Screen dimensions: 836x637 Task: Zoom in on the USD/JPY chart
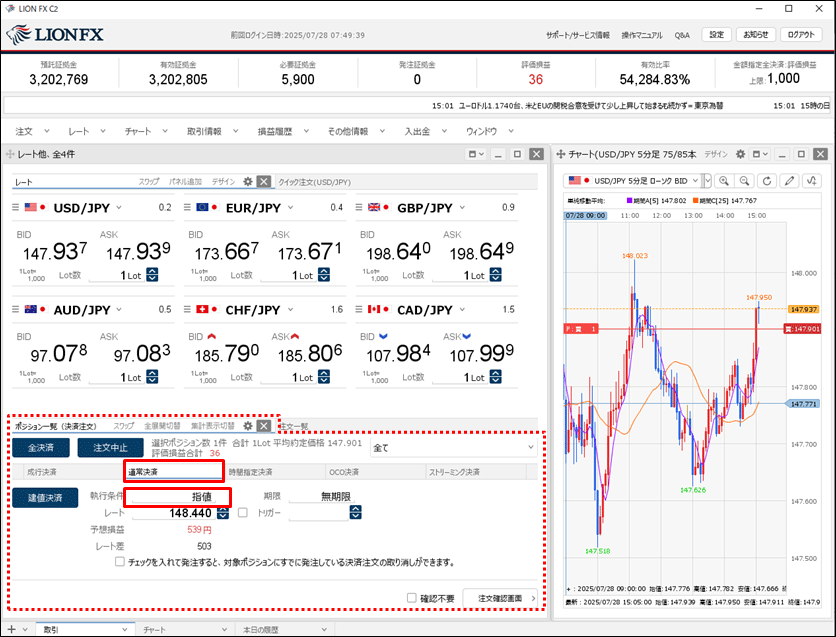coord(723,181)
